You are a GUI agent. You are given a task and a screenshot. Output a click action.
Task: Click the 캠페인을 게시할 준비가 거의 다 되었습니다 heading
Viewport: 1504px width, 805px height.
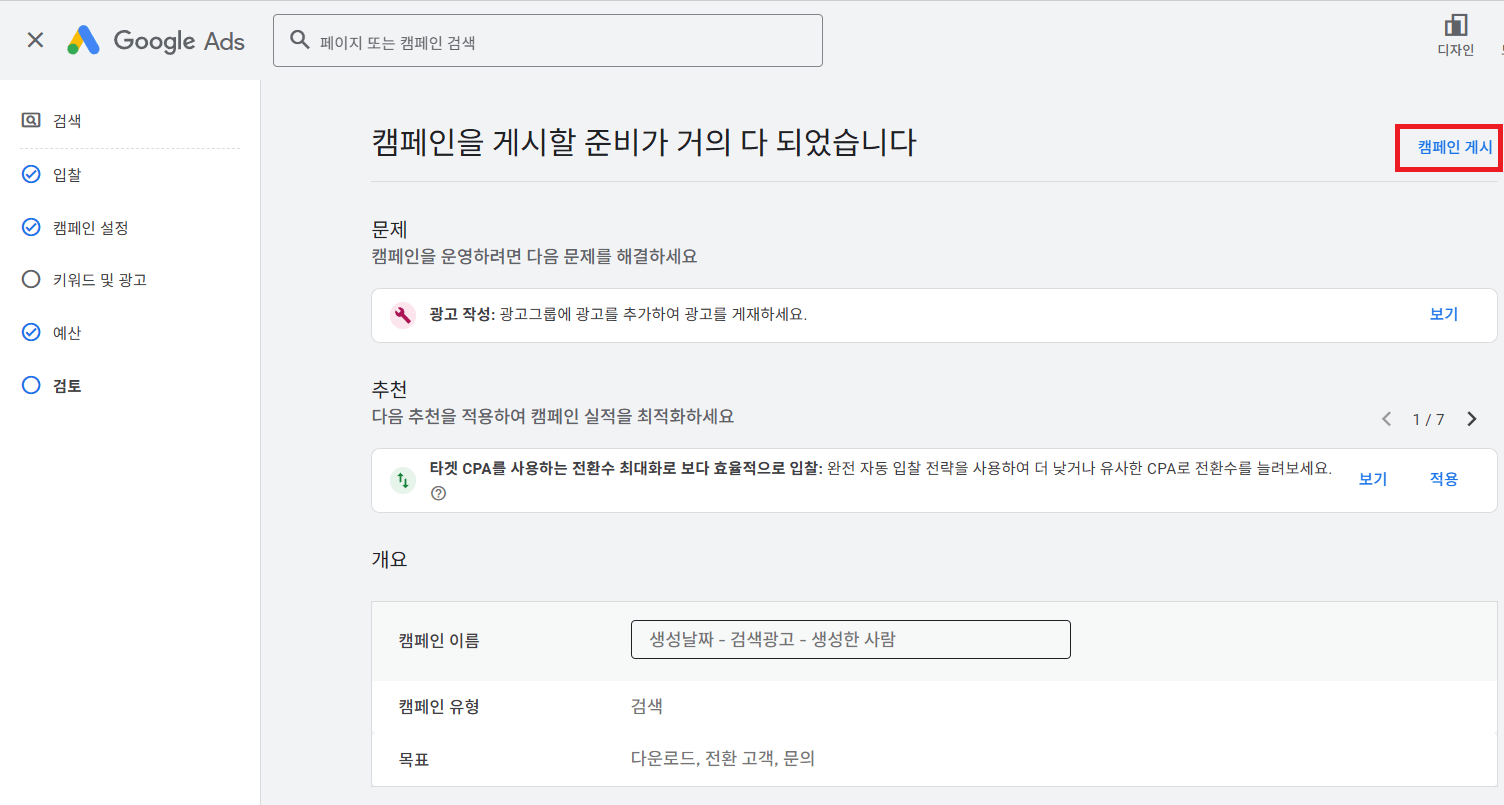tap(643, 143)
